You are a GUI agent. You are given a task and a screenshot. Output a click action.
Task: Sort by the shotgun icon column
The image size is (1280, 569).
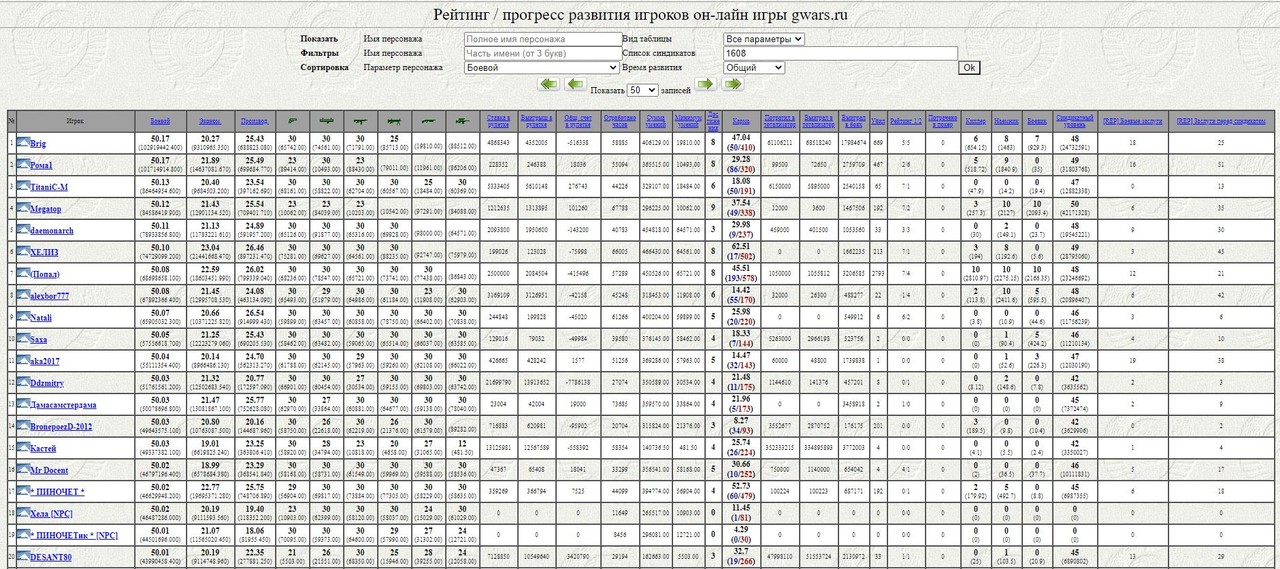428,120
